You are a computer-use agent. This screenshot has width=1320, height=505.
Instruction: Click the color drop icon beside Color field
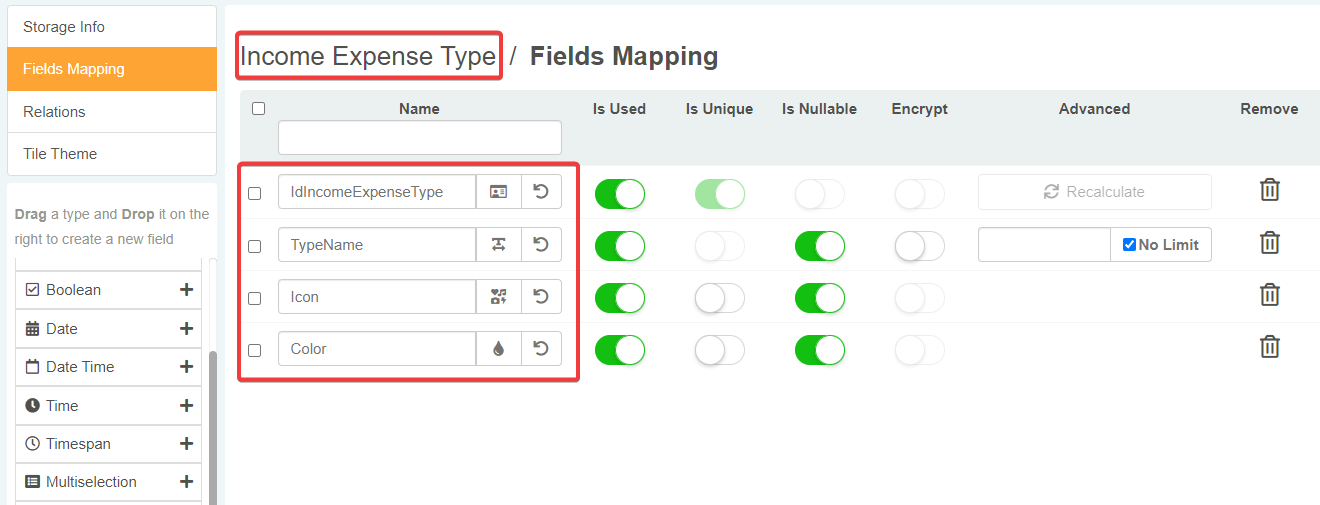pos(498,349)
